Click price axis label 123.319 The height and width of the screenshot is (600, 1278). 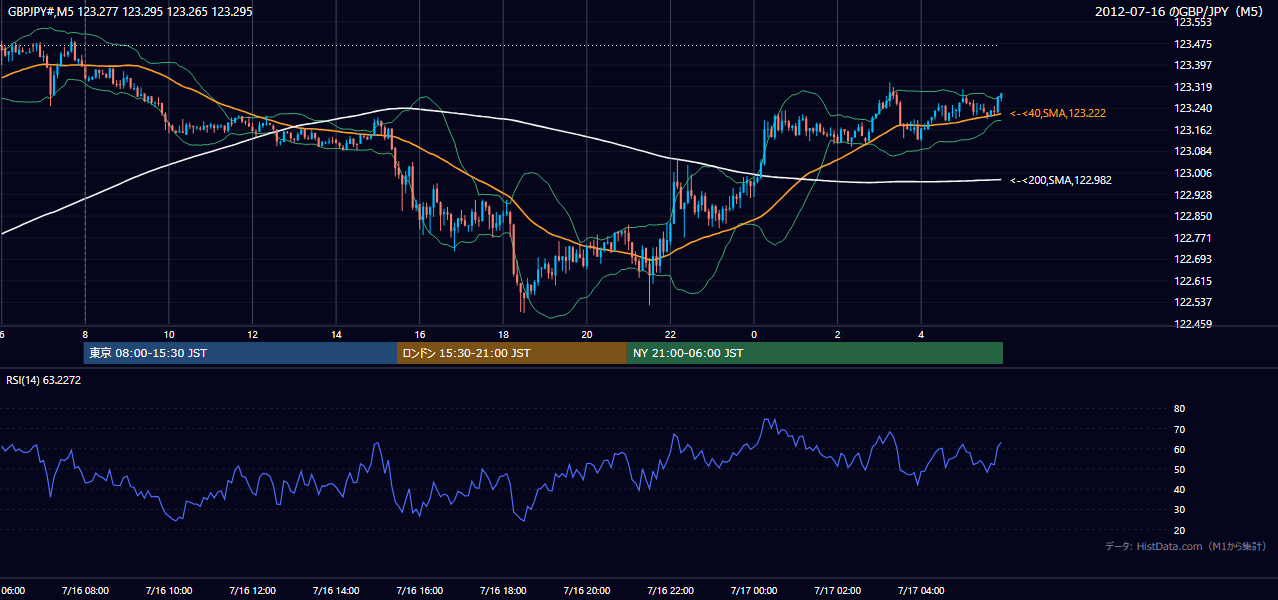[x=1192, y=87]
